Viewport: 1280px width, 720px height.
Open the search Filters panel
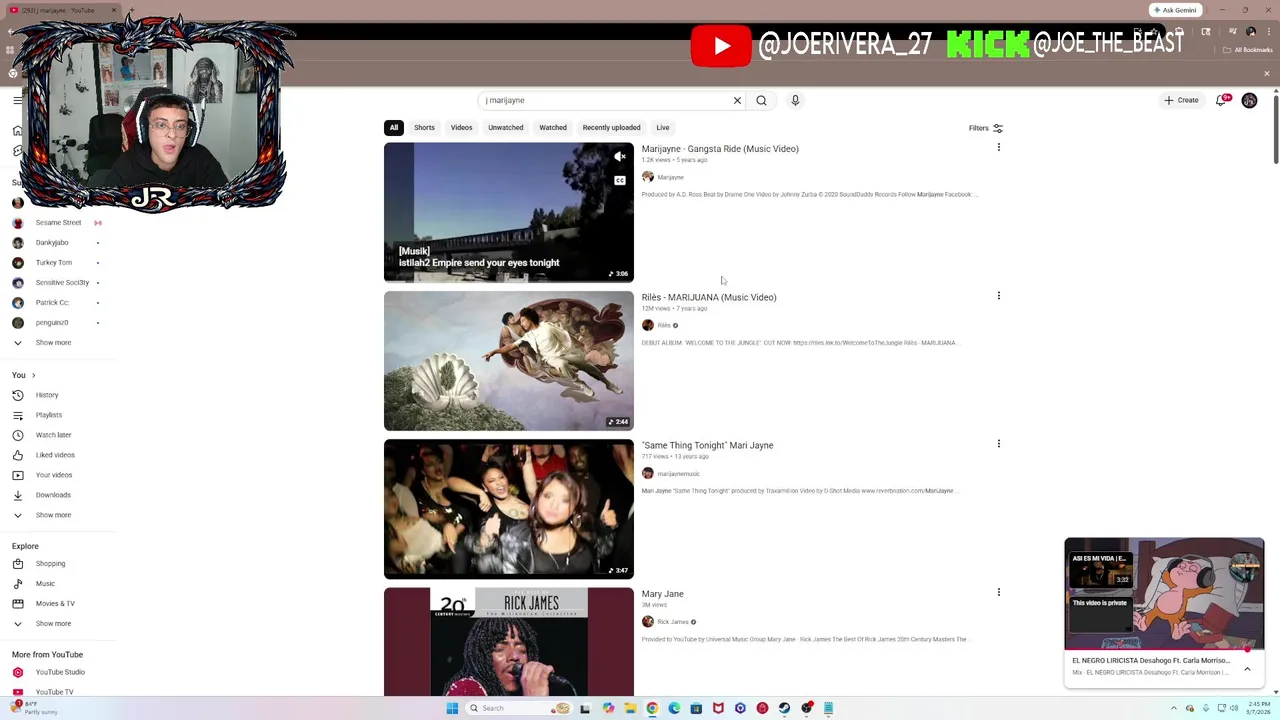click(985, 128)
